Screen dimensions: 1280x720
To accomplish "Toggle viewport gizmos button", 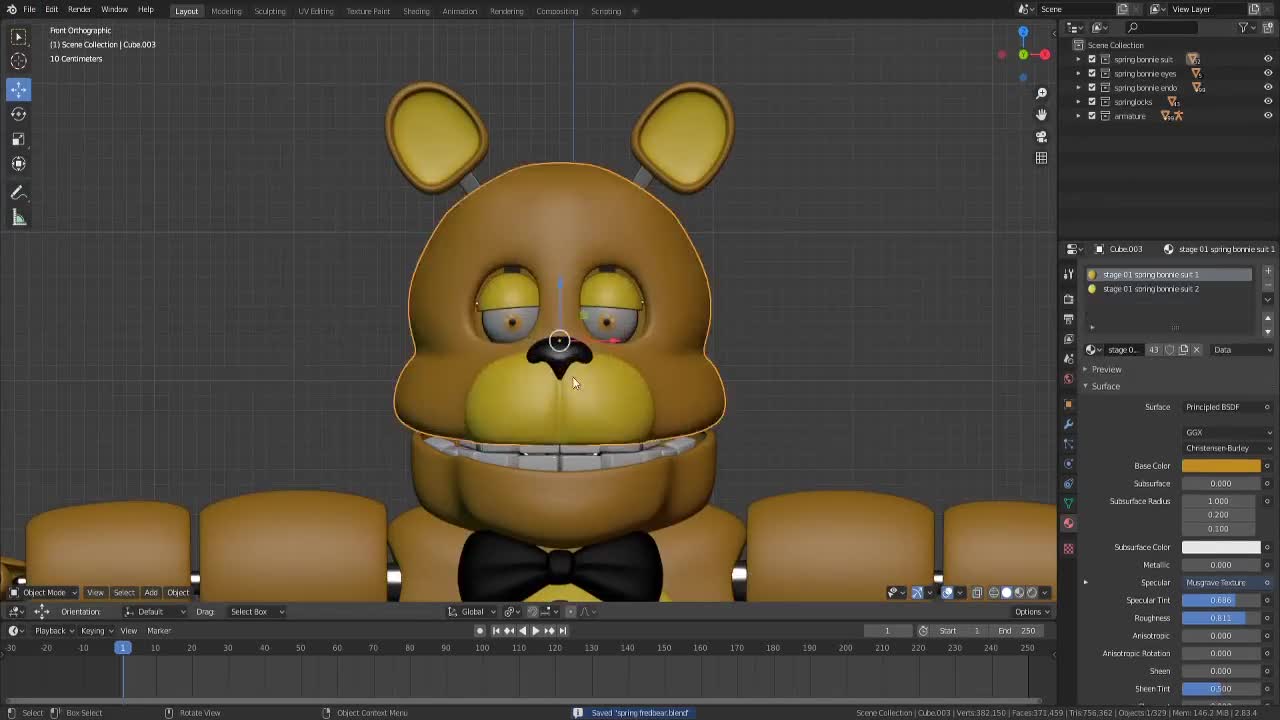I will point(916,592).
